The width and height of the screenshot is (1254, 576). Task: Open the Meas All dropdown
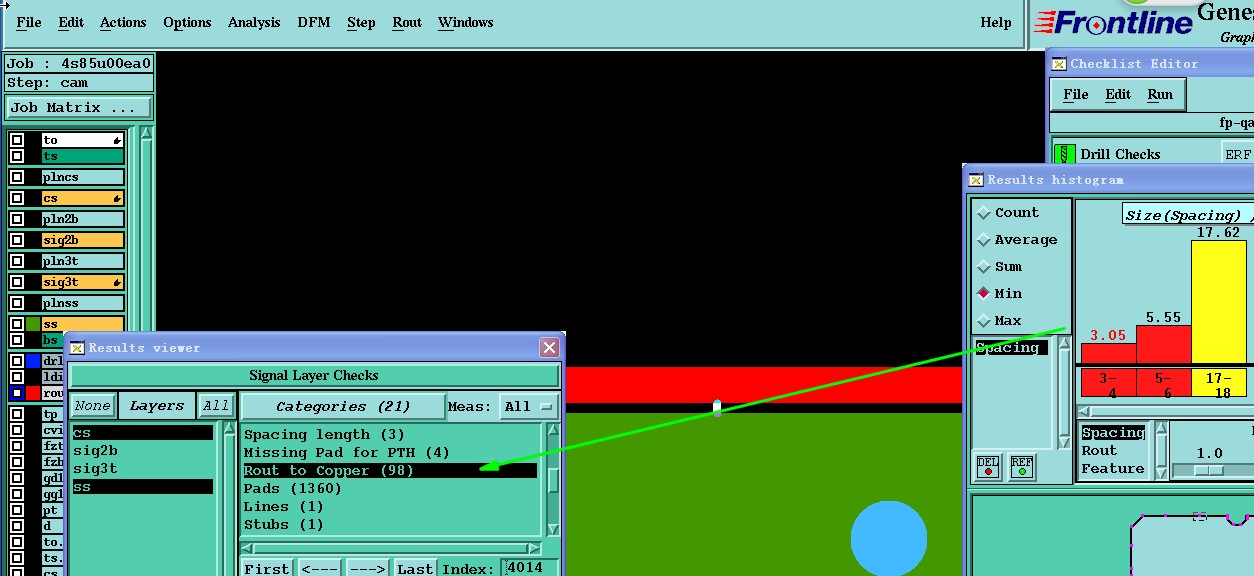tap(530, 406)
